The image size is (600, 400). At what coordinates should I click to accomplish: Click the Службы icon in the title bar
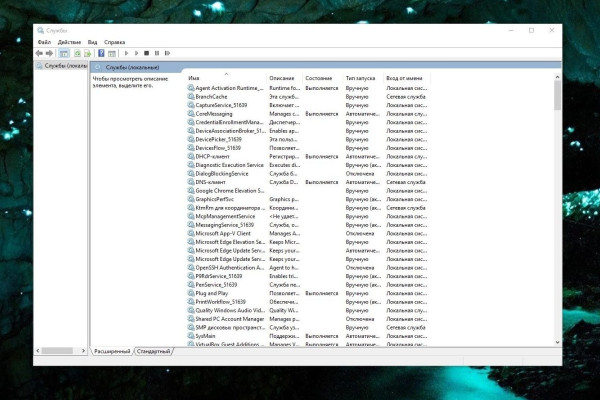[x=41, y=30]
